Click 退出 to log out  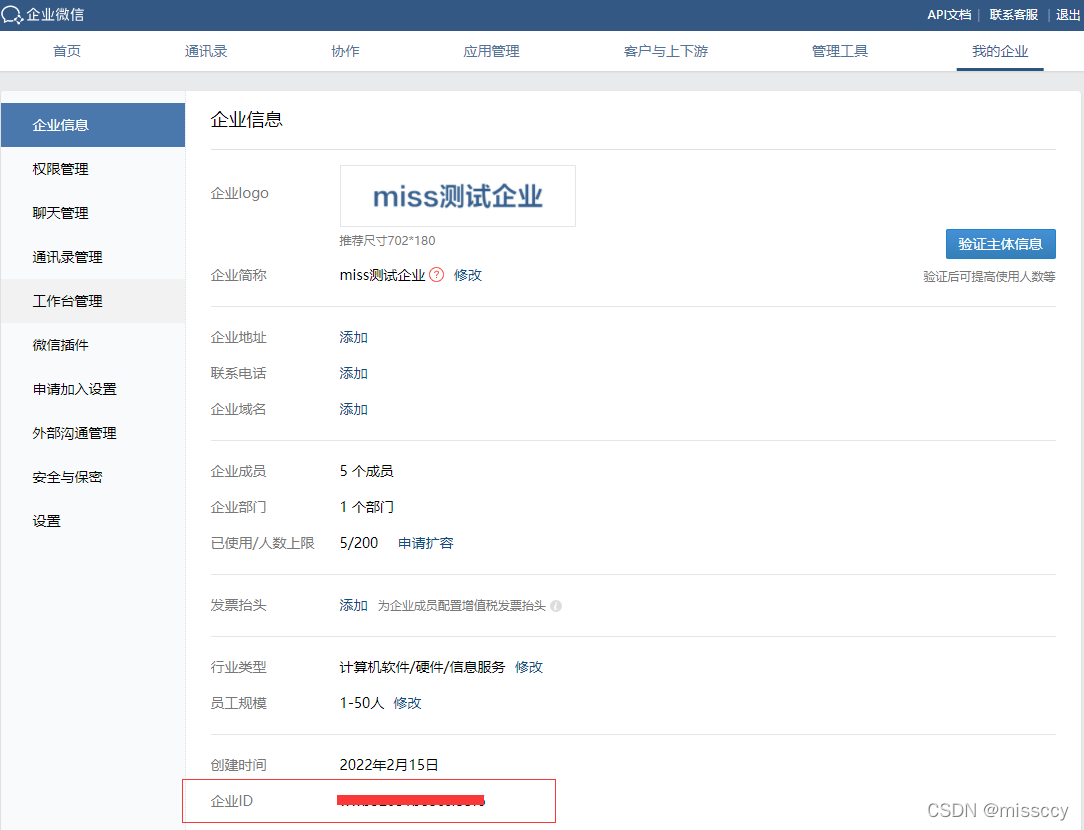tap(1068, 15)
